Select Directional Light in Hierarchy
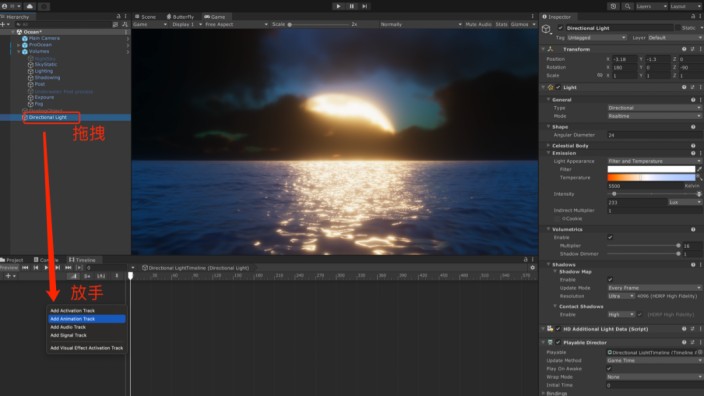 pos(48,117)
